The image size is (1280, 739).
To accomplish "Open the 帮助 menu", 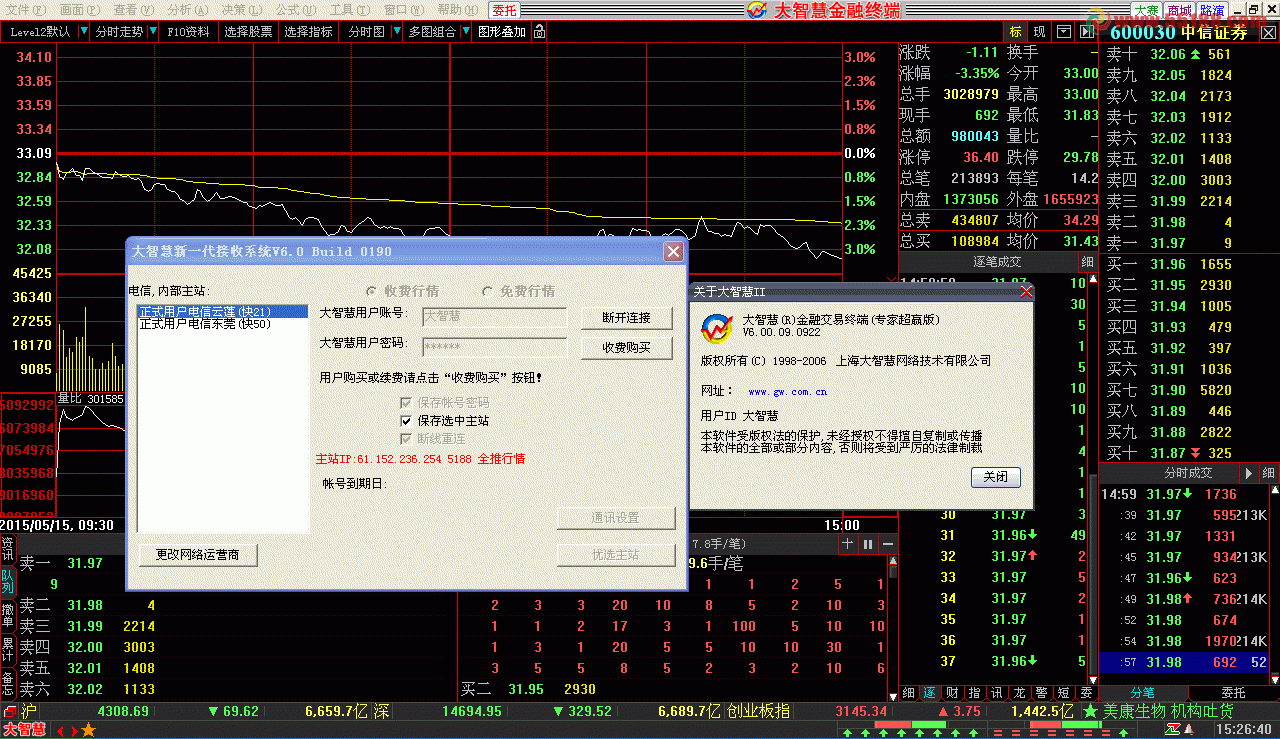I will [457, 10].
